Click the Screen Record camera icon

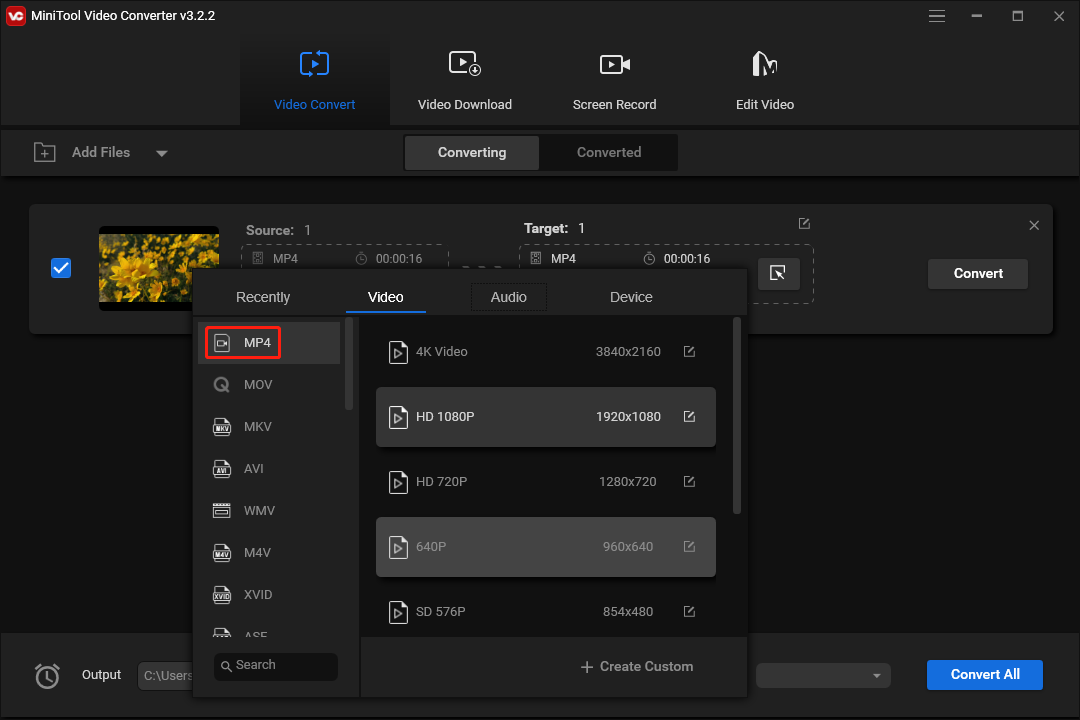(x=614, y=65)
